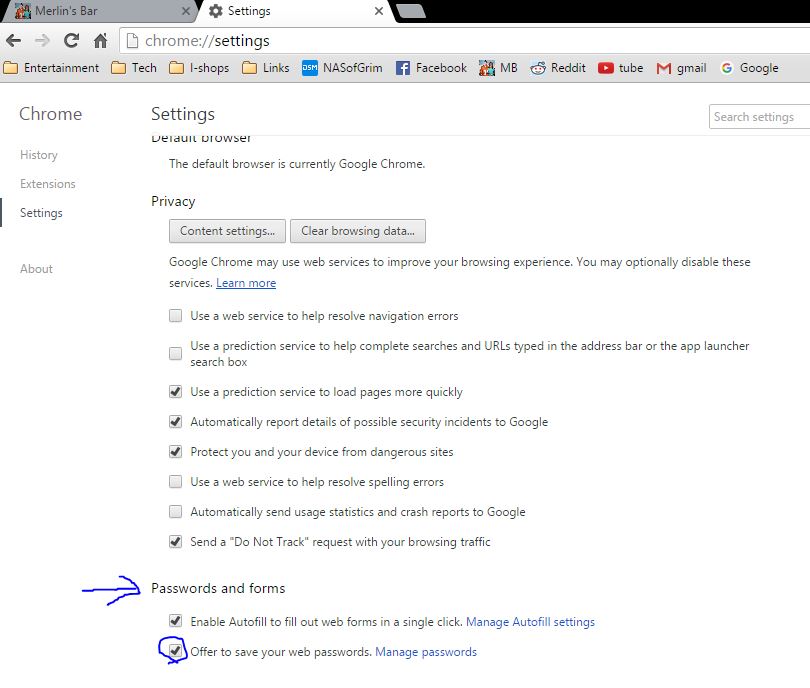Reload the page with the refresh icon

click(x=71, y=40)
